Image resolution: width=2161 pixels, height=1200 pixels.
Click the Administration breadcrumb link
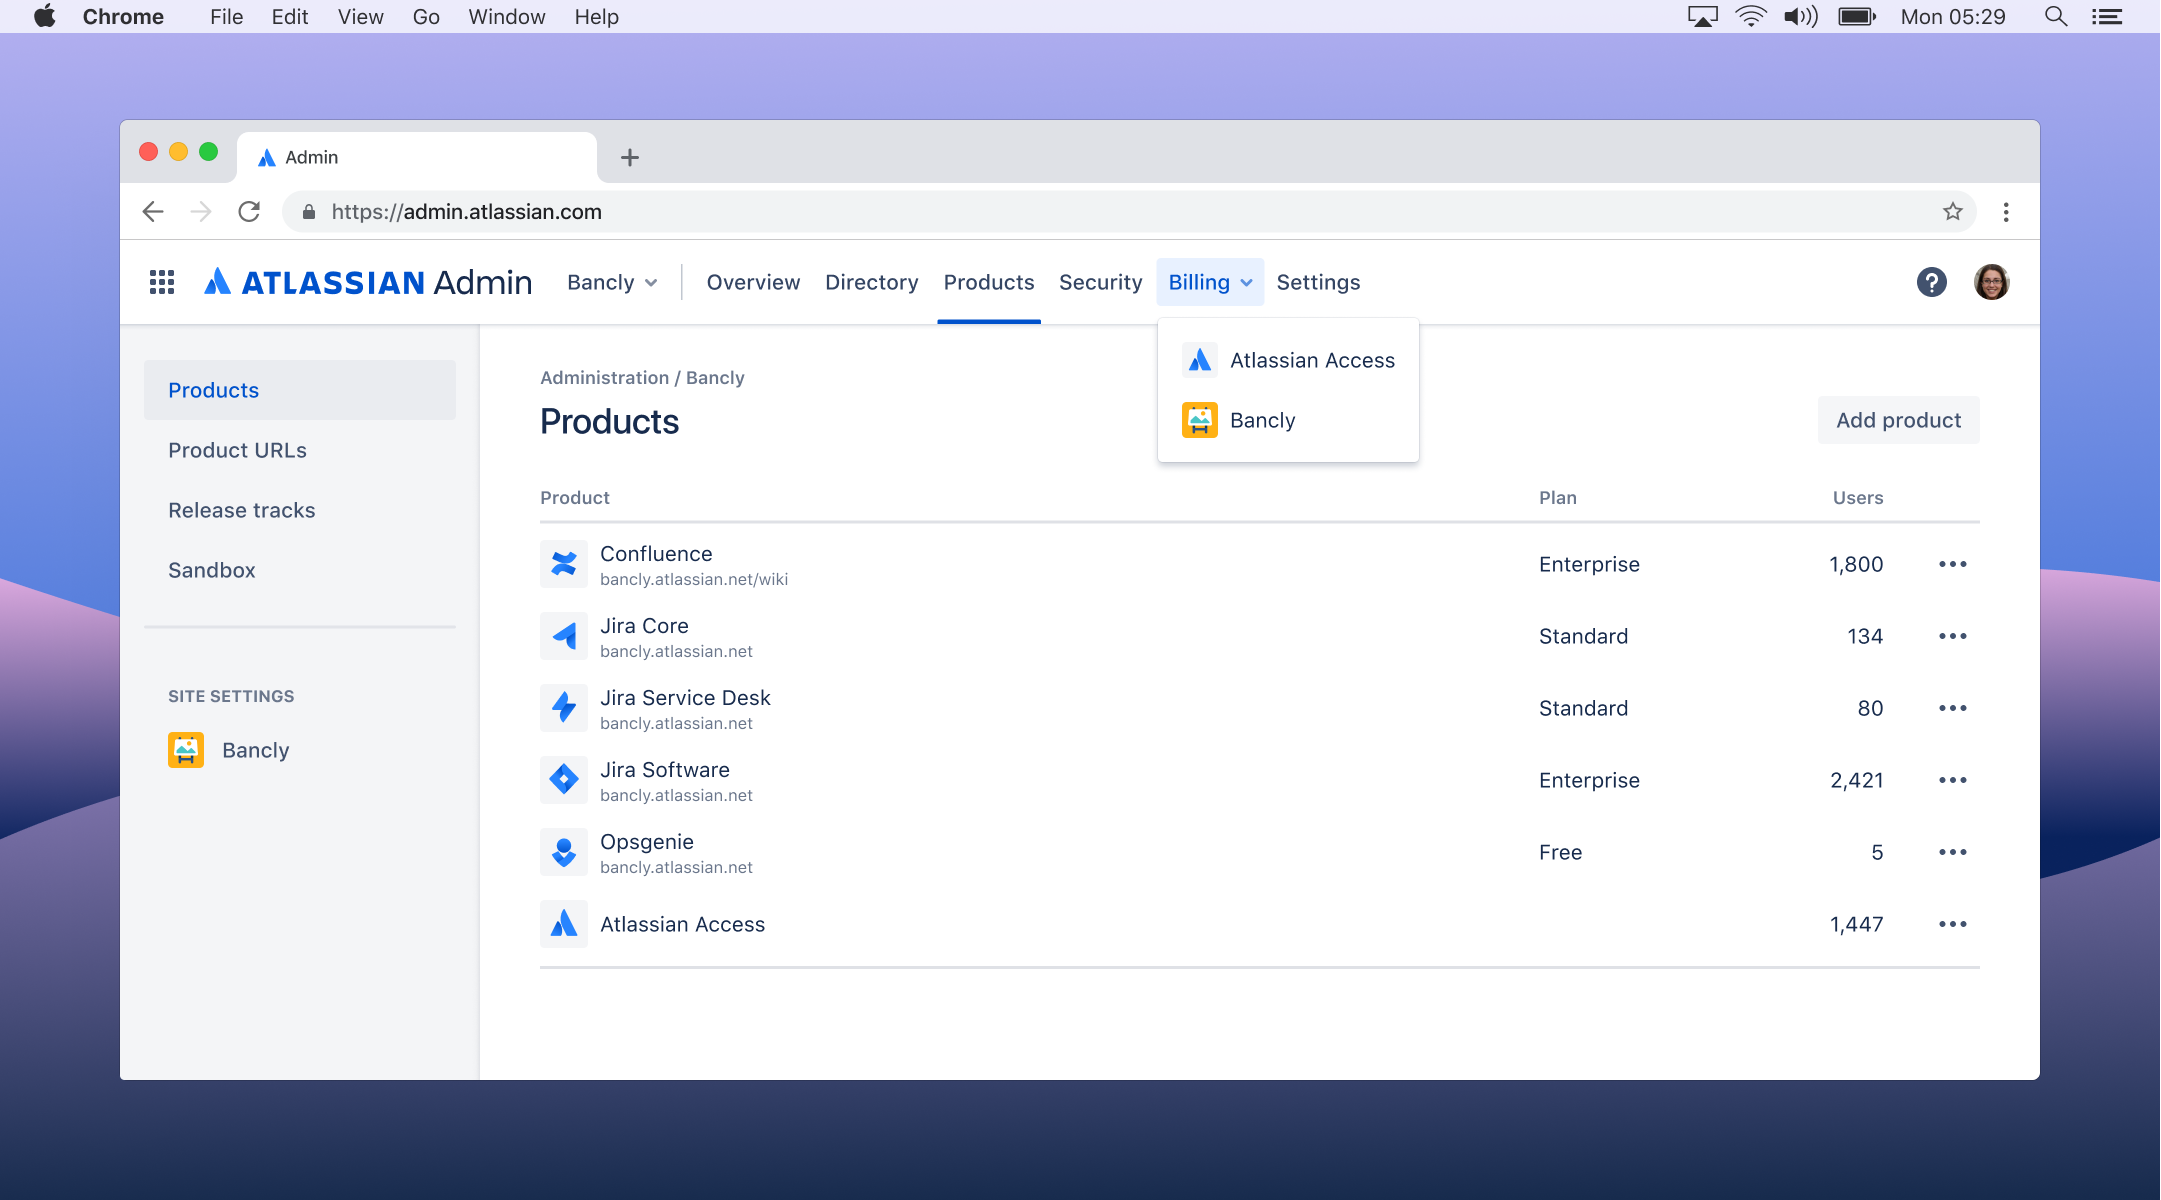click(604, 378)
